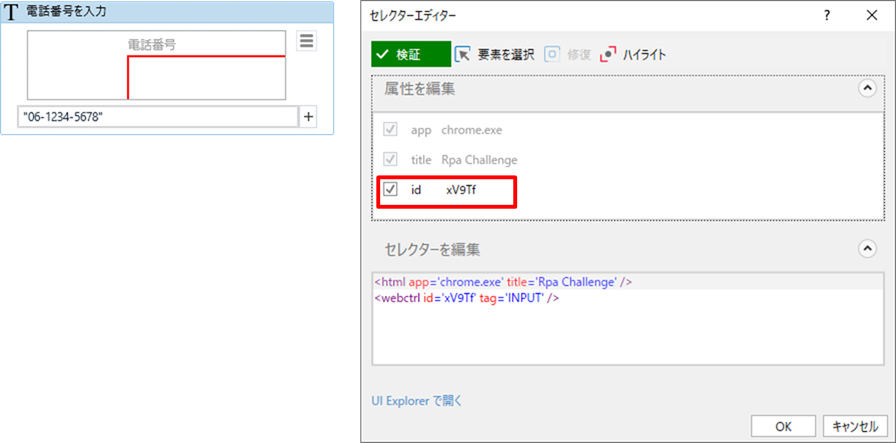Click the 属性を編集 heading text

coord(420,89)
